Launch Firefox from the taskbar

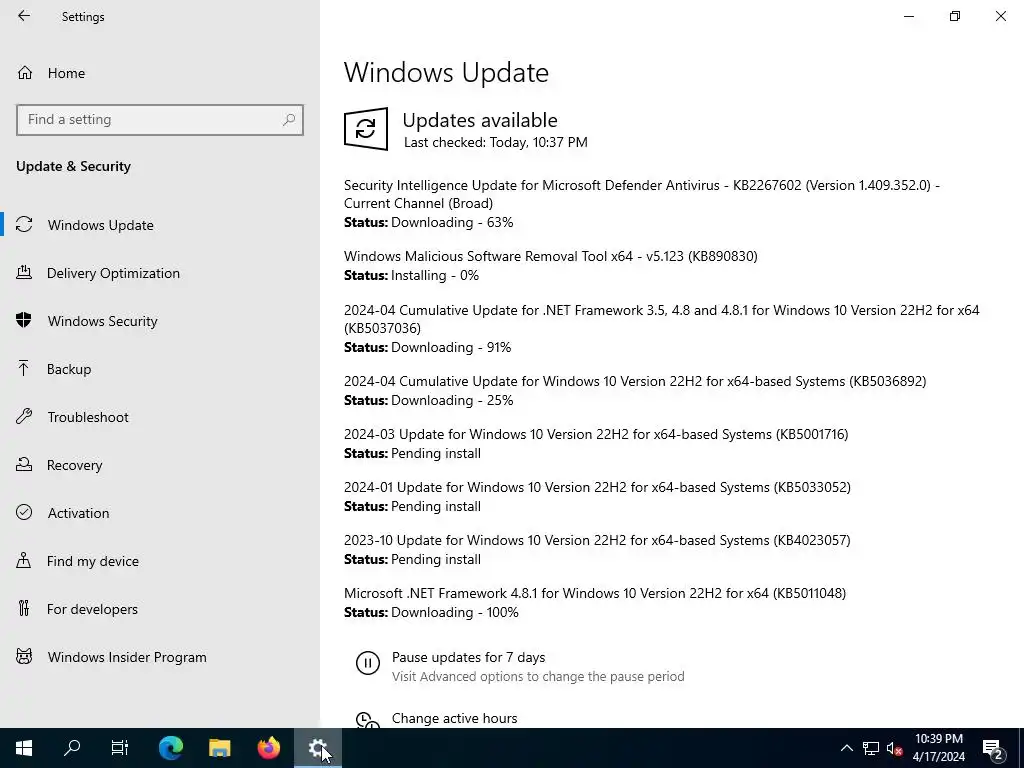pyautogui.click(x=268, y=748)
